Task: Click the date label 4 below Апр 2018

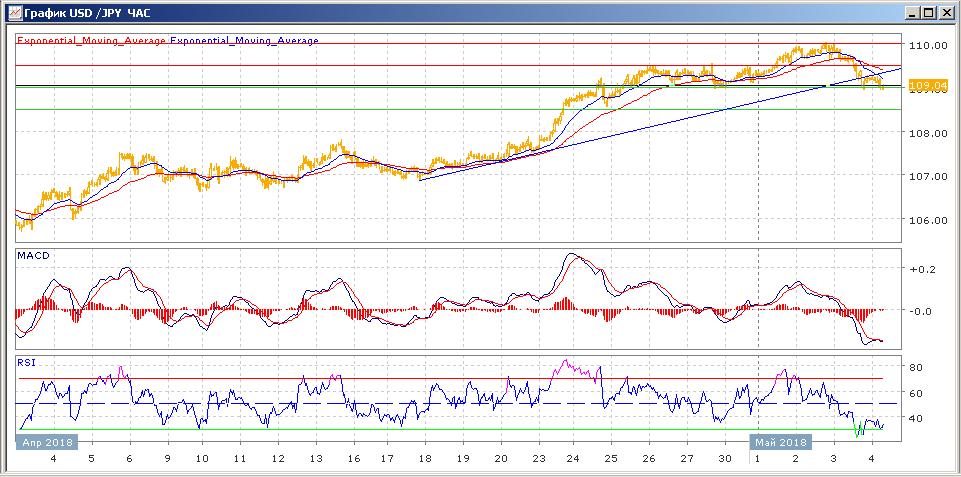Action: 53,459
